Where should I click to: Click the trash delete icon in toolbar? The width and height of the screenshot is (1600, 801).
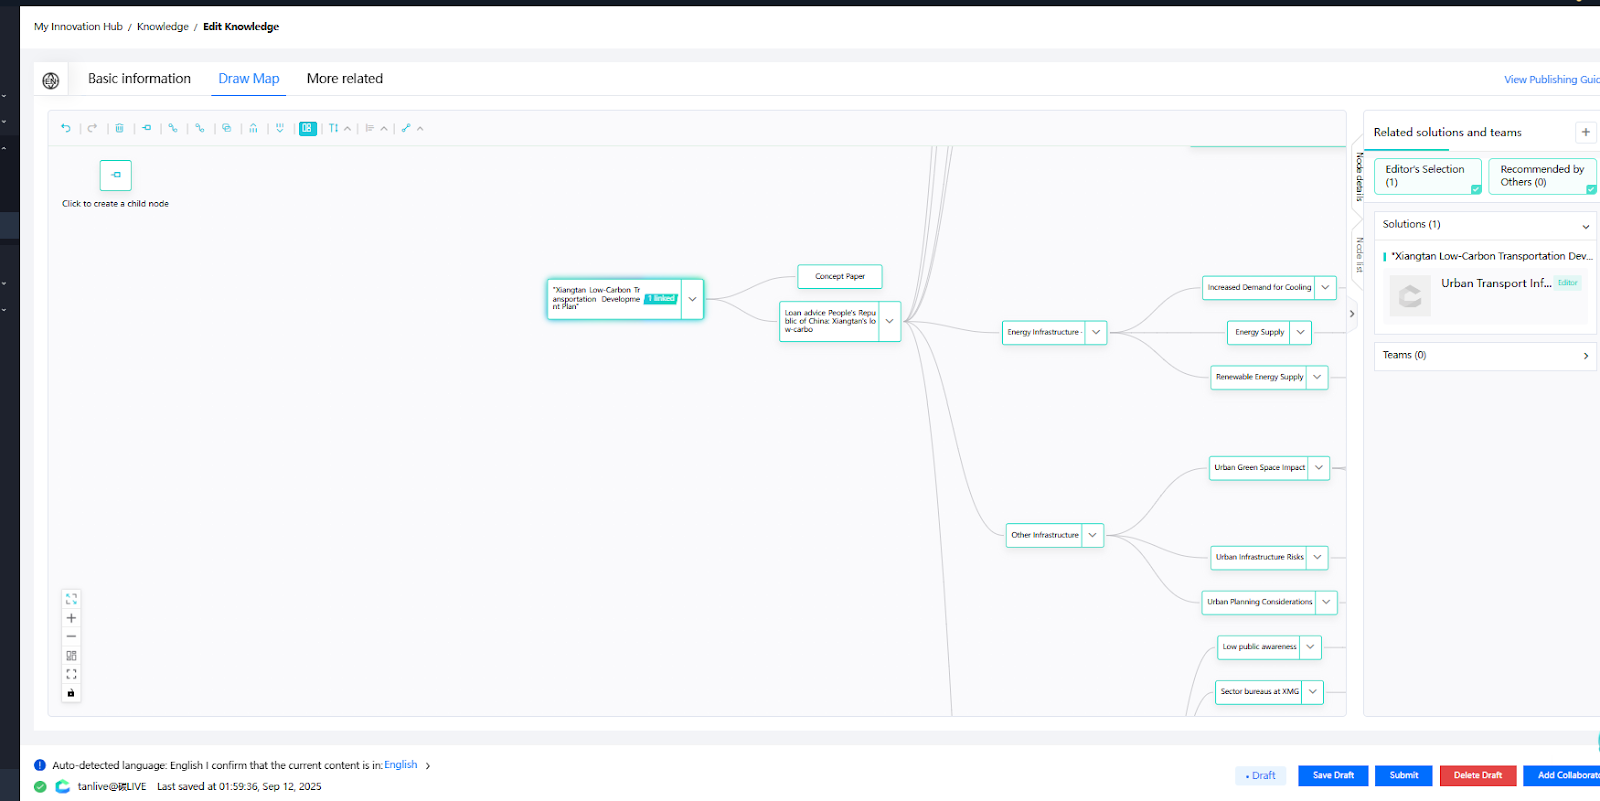click(x=119, y=128)
